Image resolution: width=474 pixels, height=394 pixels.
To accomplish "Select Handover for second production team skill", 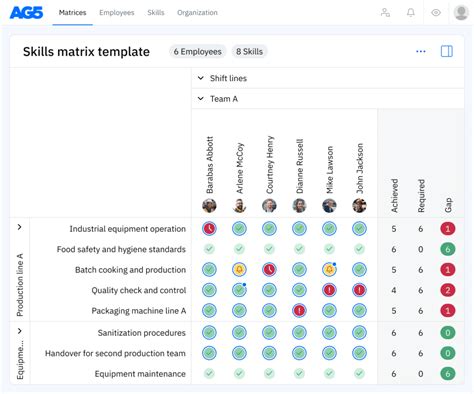I will pos(115,353).
